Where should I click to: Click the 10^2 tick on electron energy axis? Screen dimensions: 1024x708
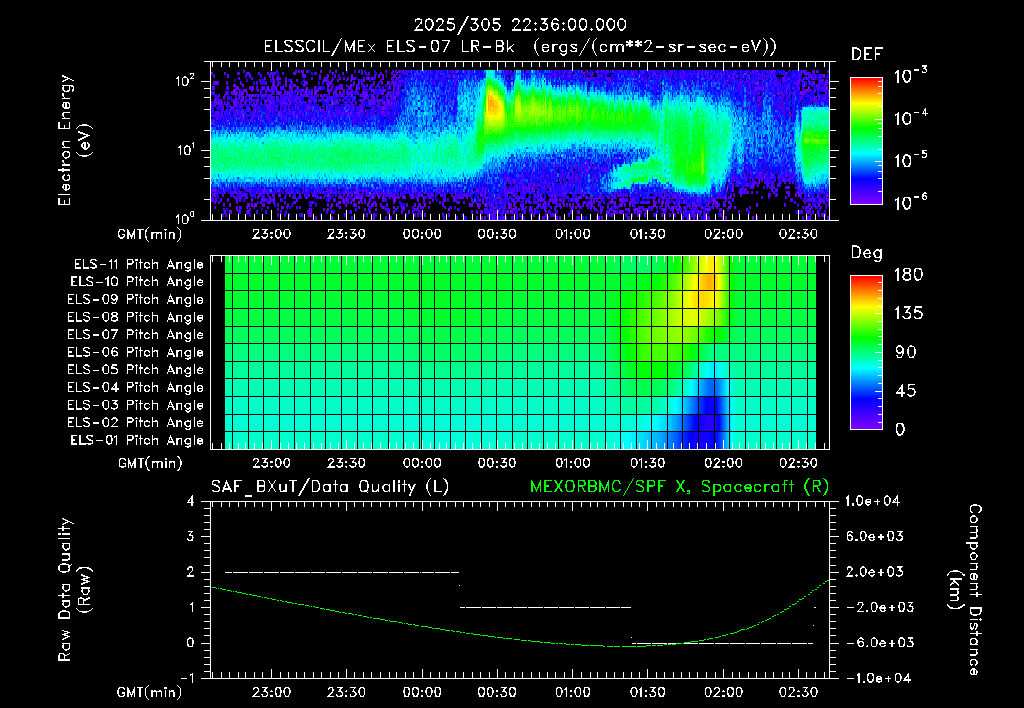pyautogui.click(x=185, y=81)
